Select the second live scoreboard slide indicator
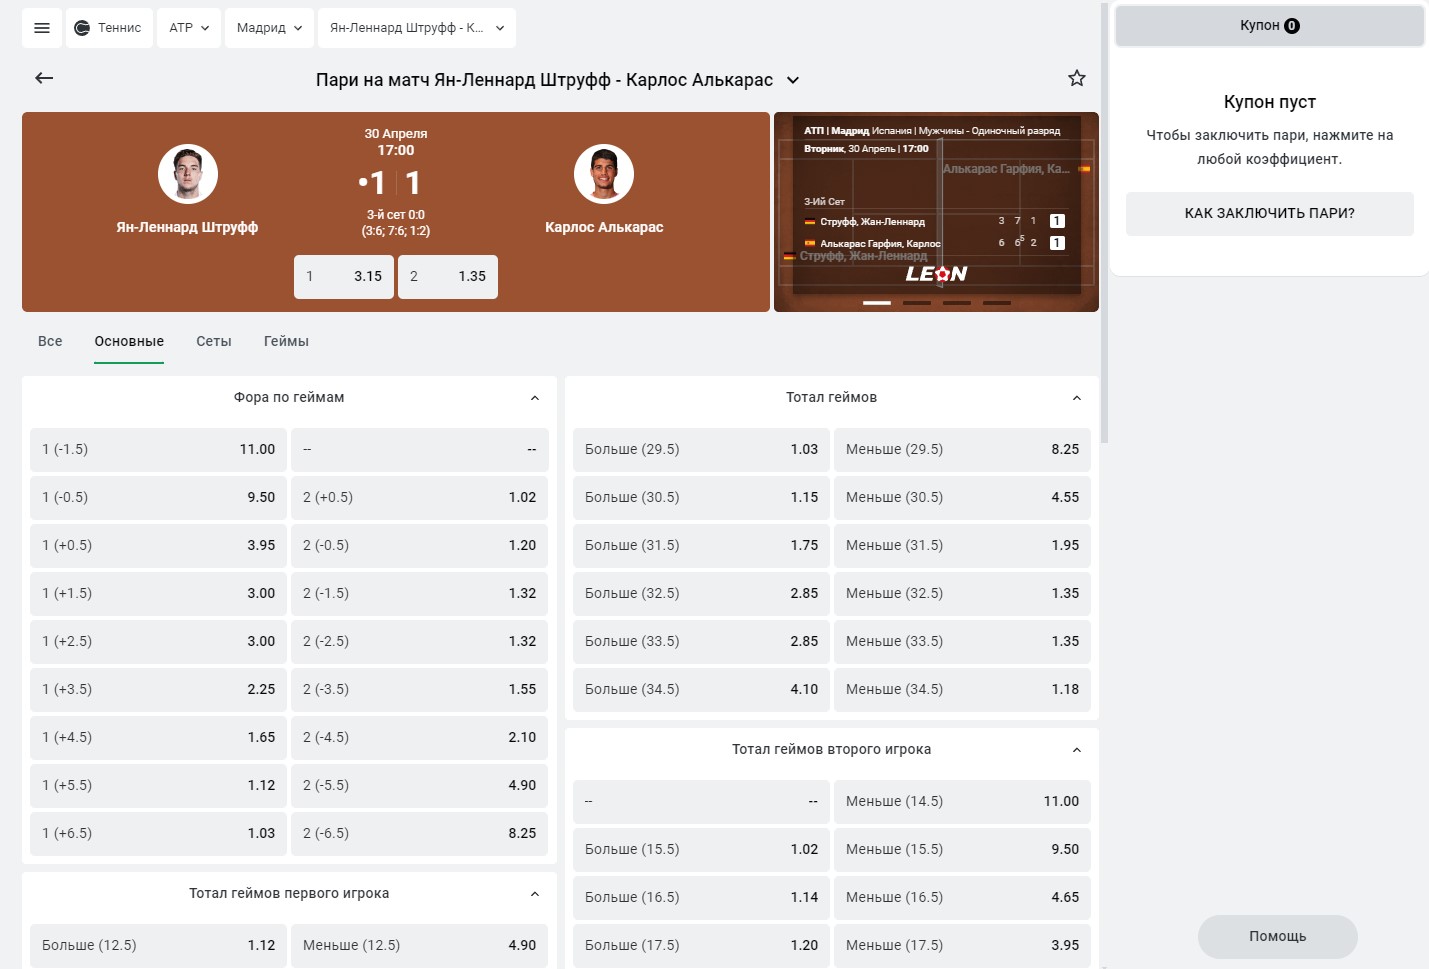Image resolution: width=1429 pixels, height=969 pixels. click(x=917, y=303)
